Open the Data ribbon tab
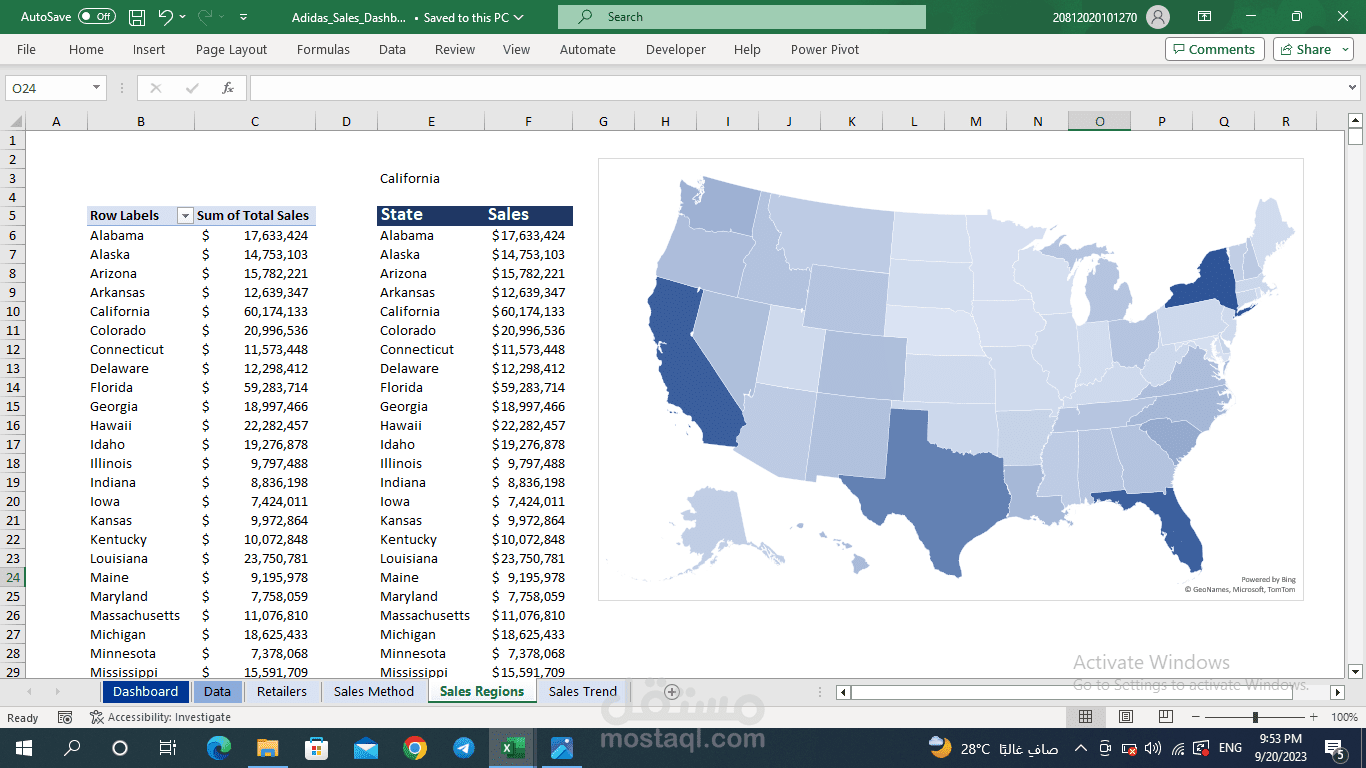The width and height of the screenshot is (1366, 768). pos(392,49)
